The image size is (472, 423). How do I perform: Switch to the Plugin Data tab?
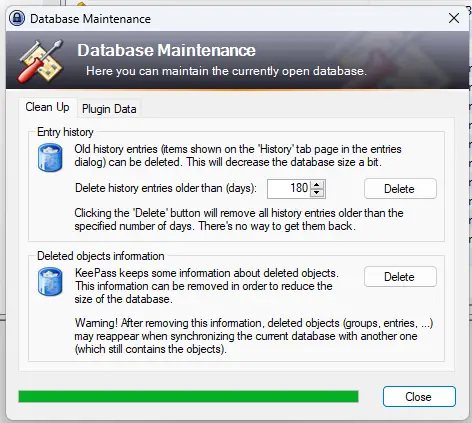point(109,109)
